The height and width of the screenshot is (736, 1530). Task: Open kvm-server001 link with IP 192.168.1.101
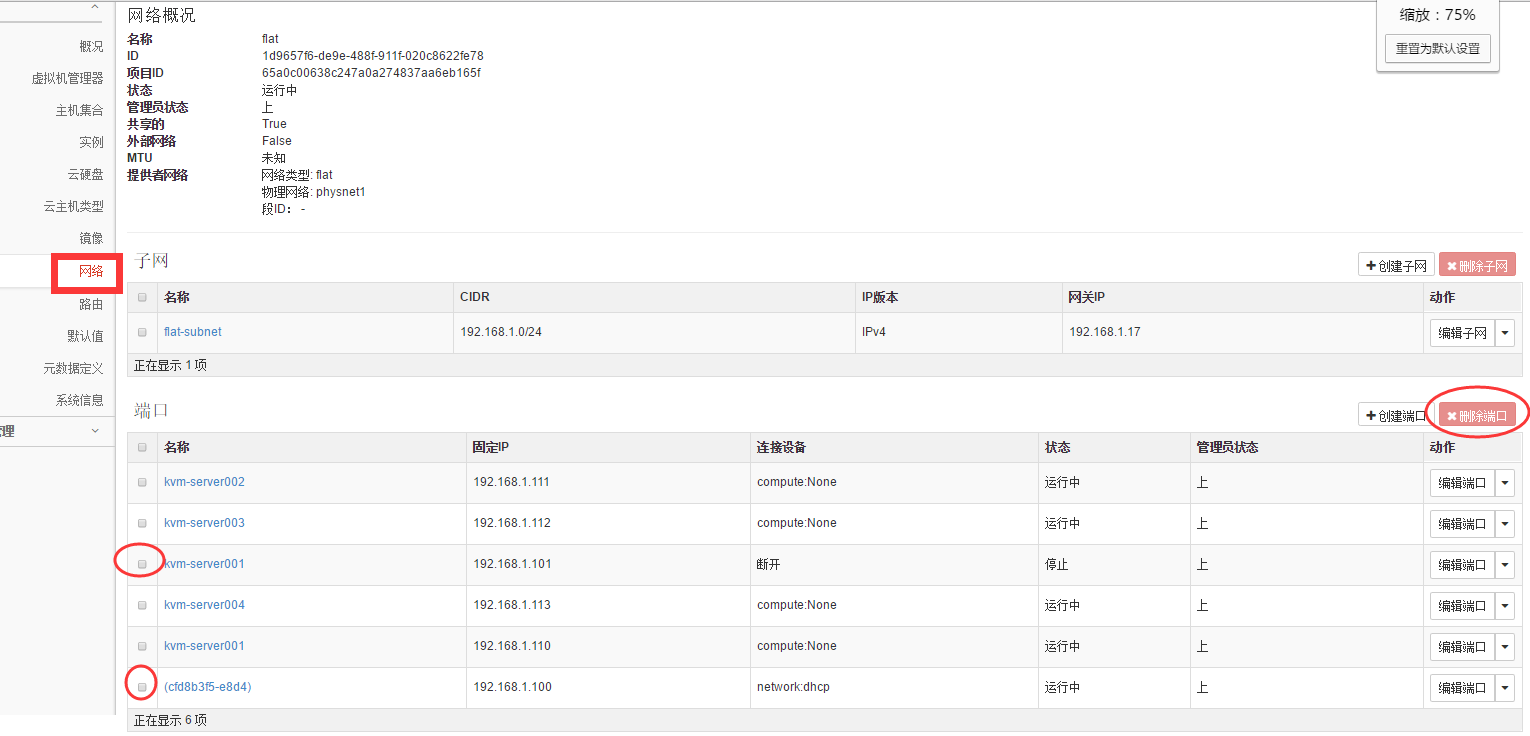point(204,564)
